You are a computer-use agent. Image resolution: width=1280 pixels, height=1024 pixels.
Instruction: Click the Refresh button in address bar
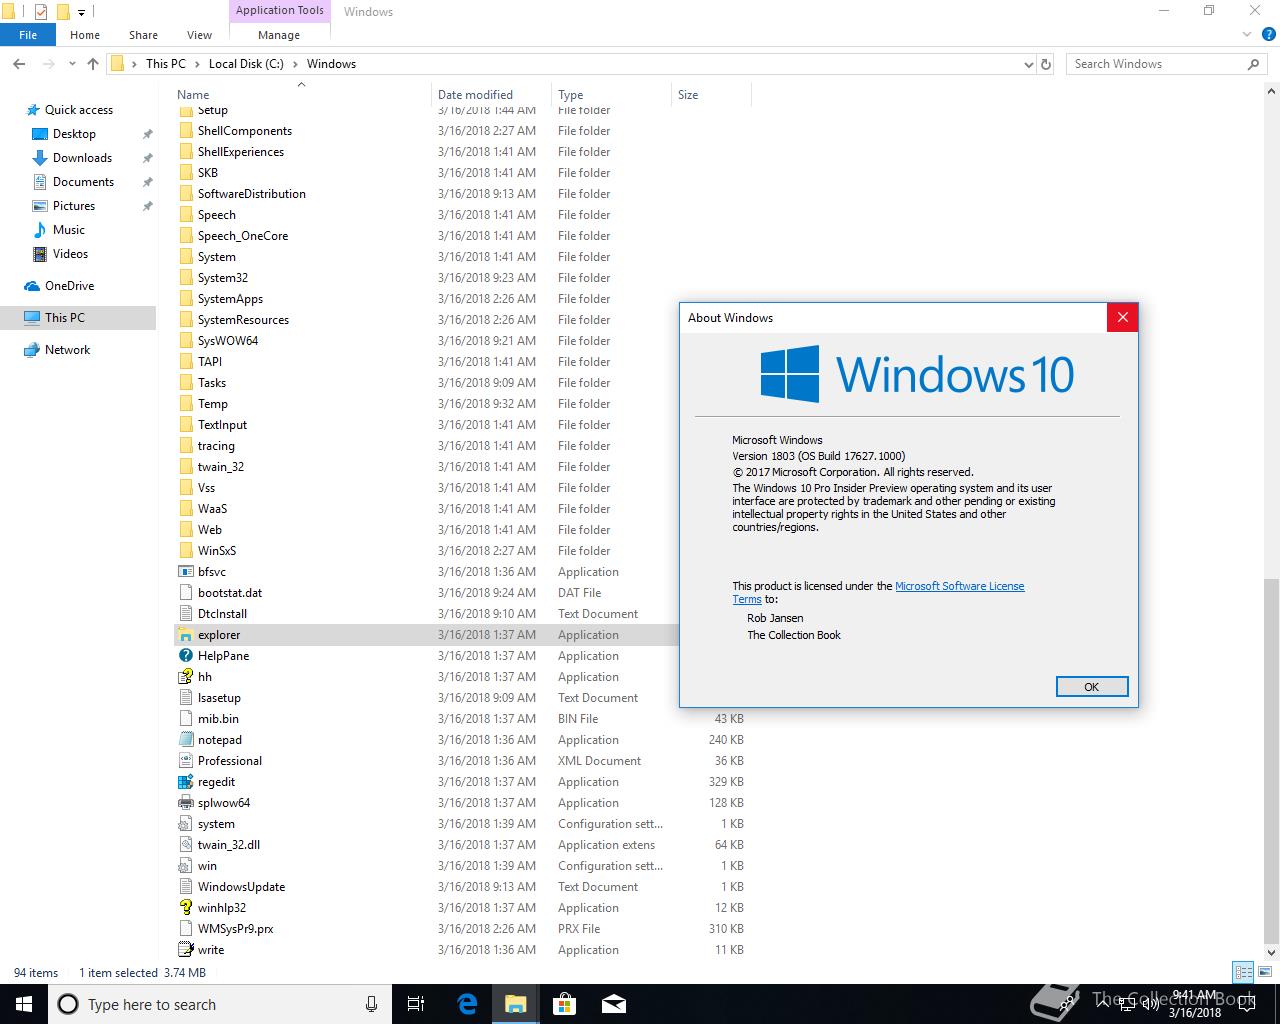1046,64
